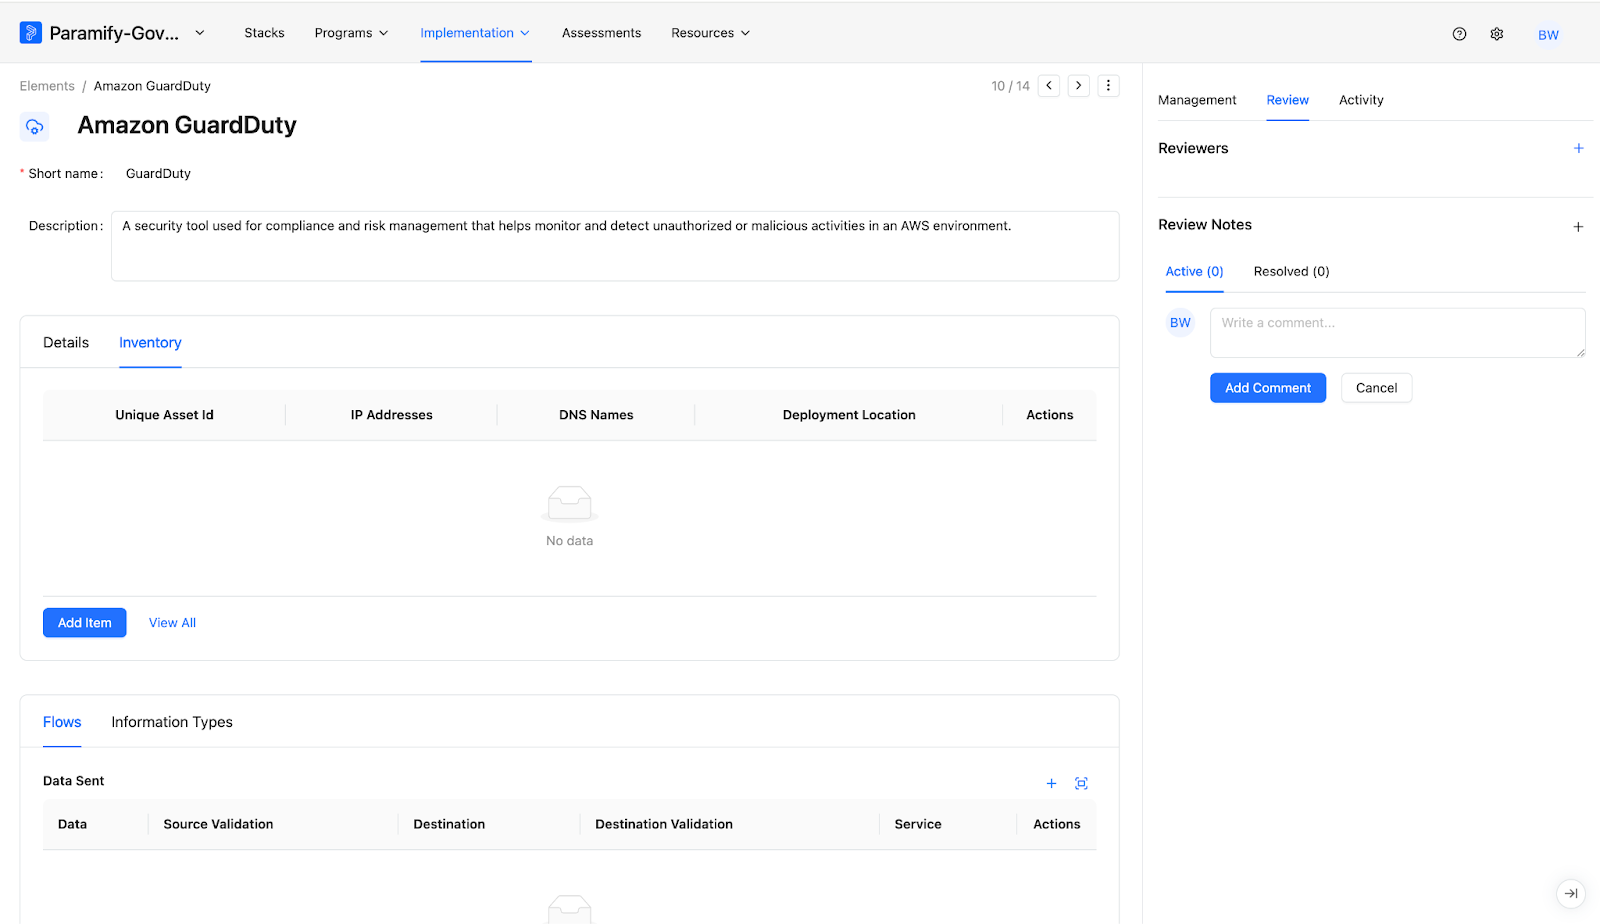Click the Deployment Location column header

[x=849, y=415]
